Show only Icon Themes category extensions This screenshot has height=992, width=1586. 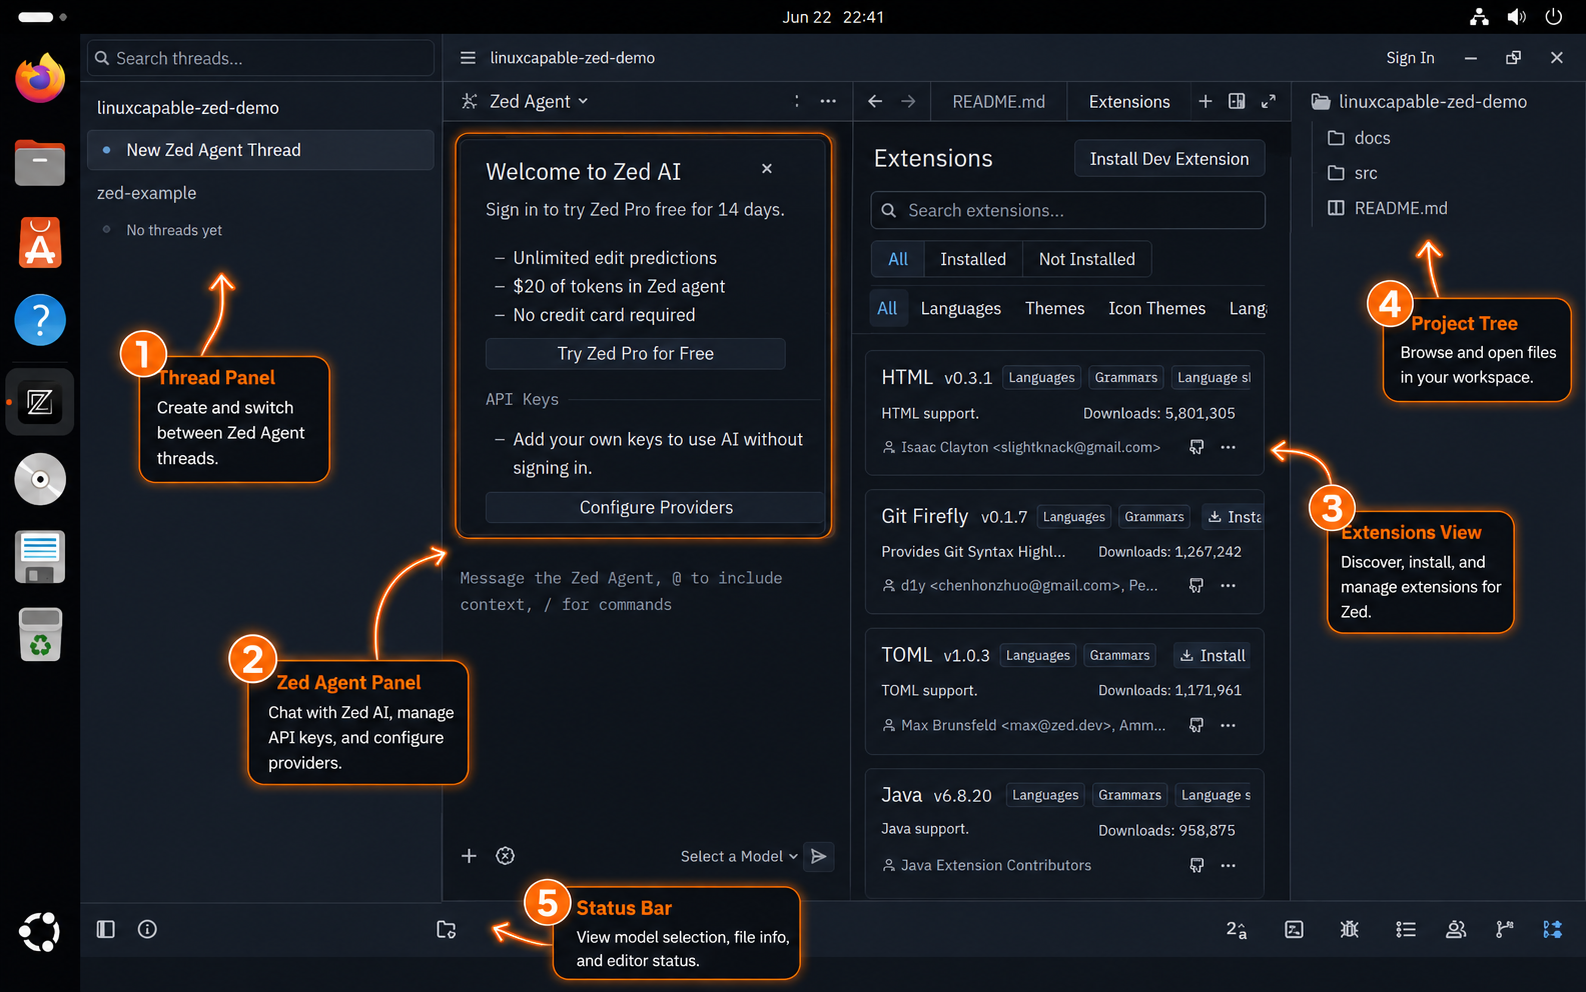point(1157,308)
